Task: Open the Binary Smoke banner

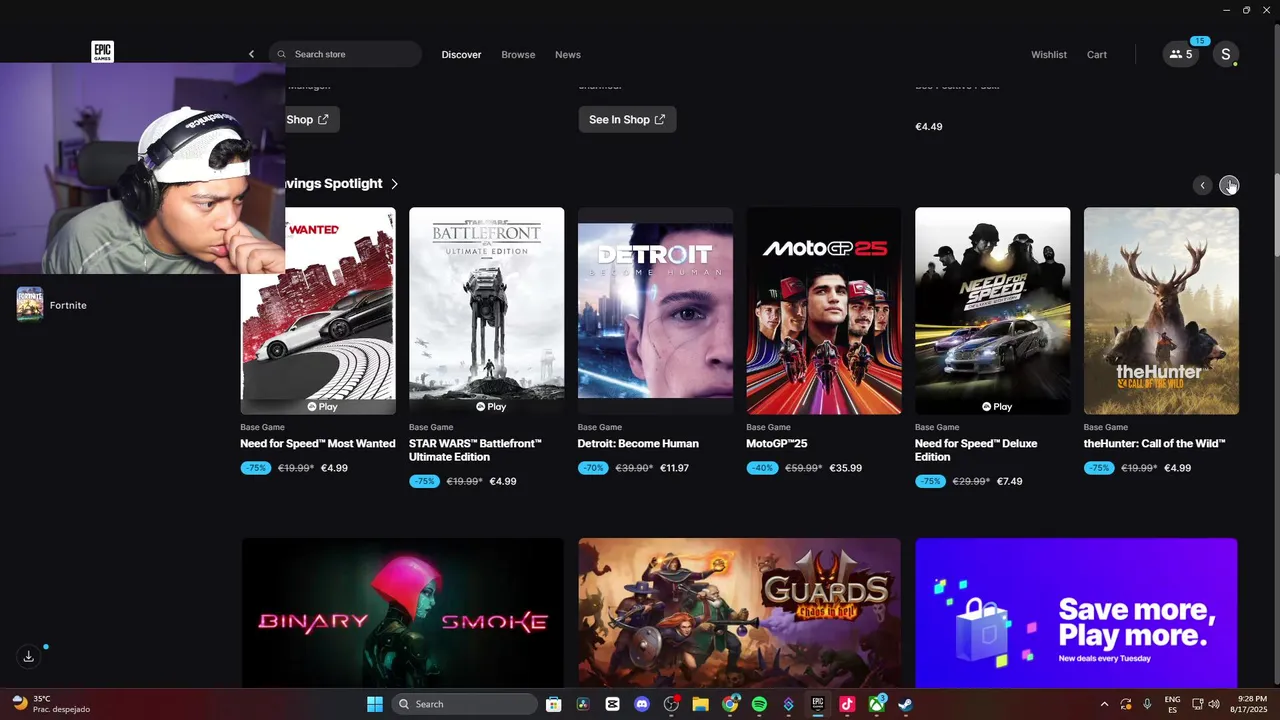Action: click(x=402, y=613)
